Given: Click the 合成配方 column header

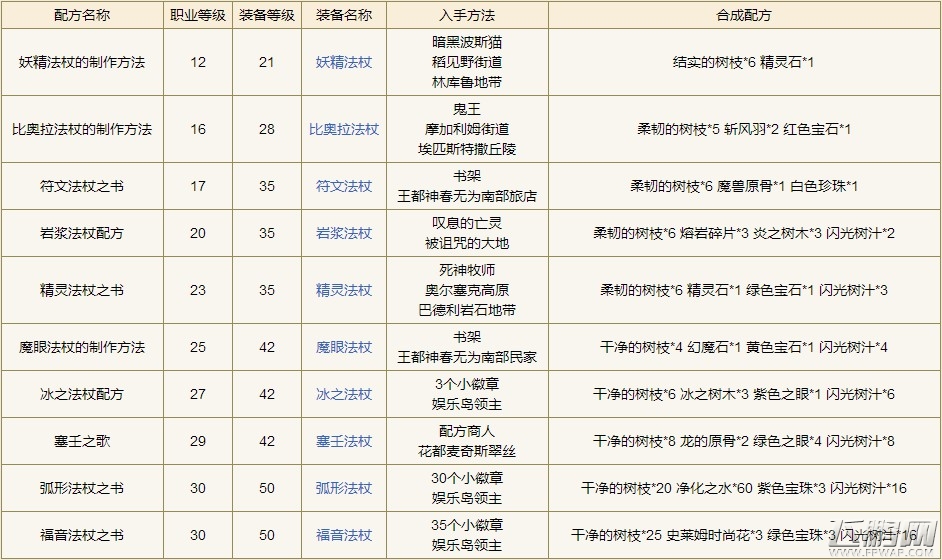Looking at the screenshot, I should (744, 15).
